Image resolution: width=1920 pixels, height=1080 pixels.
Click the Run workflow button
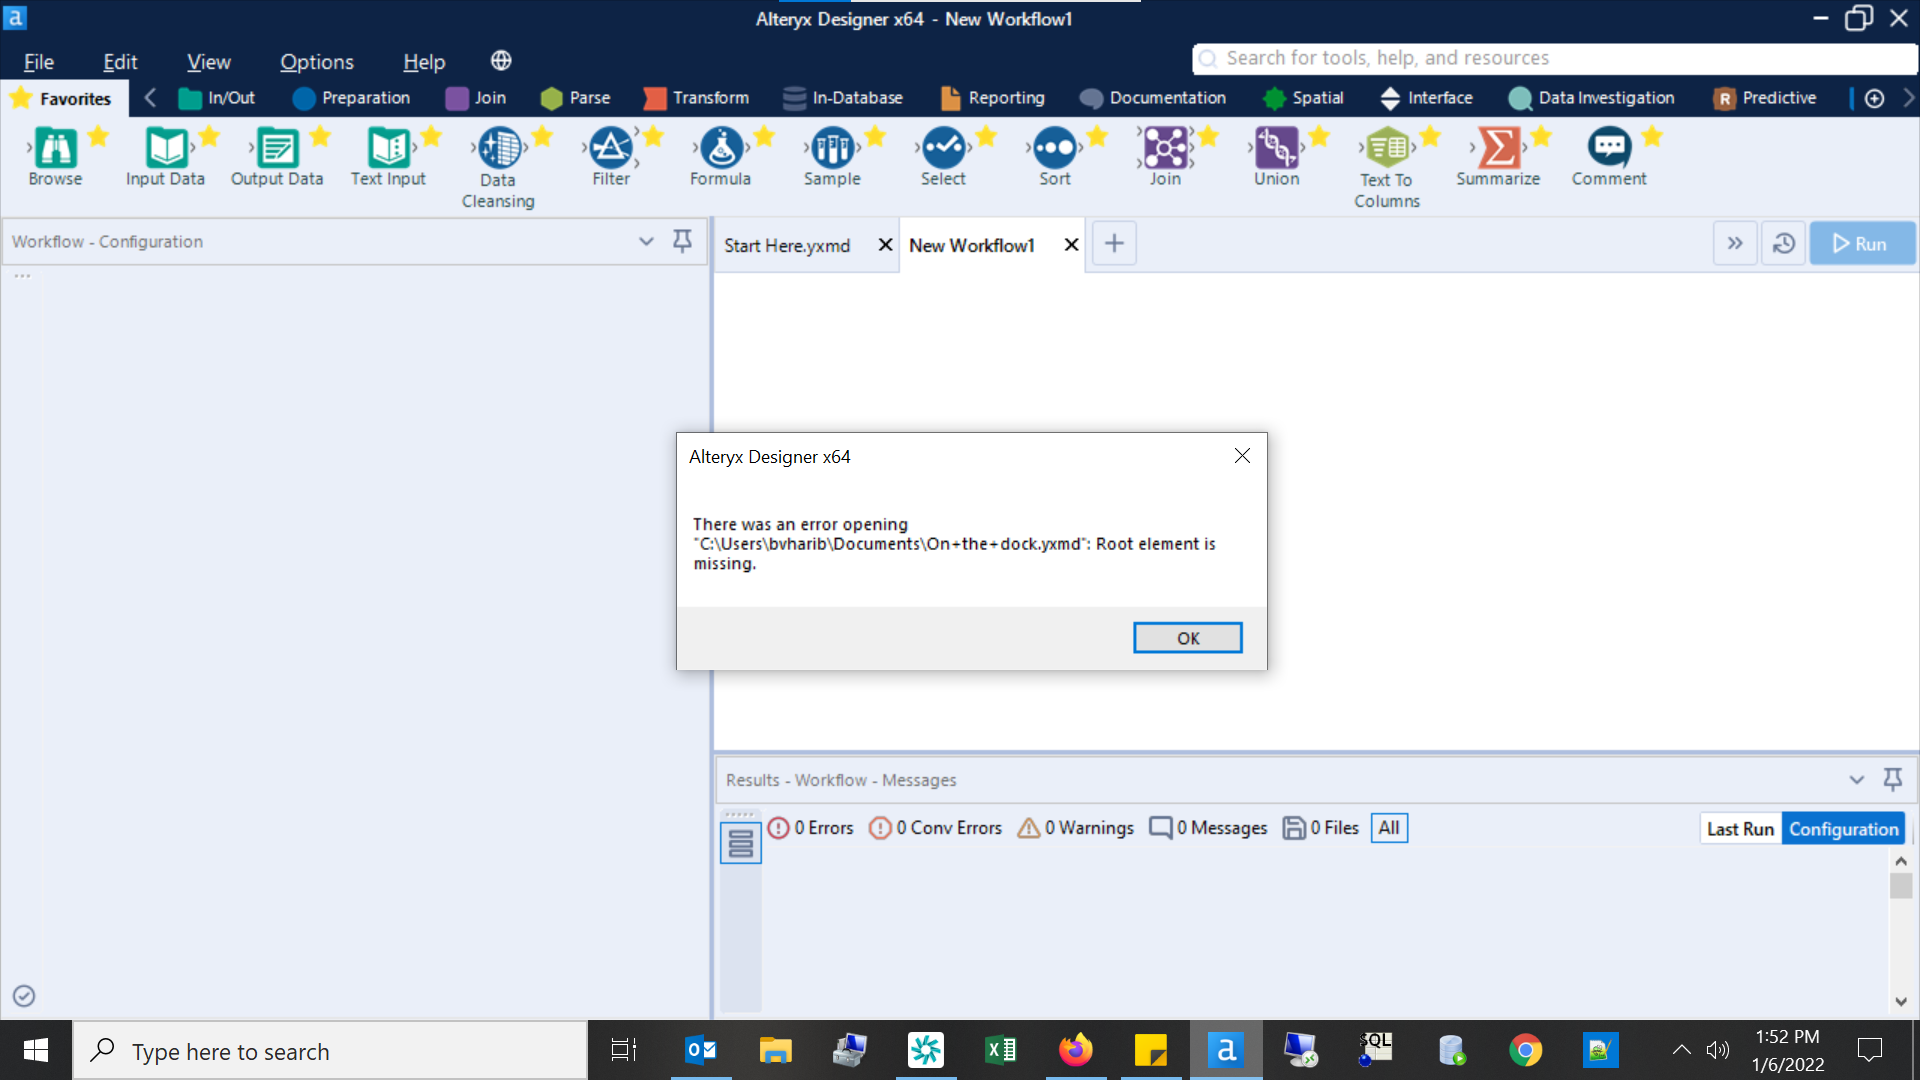[x=1861, y=244]
